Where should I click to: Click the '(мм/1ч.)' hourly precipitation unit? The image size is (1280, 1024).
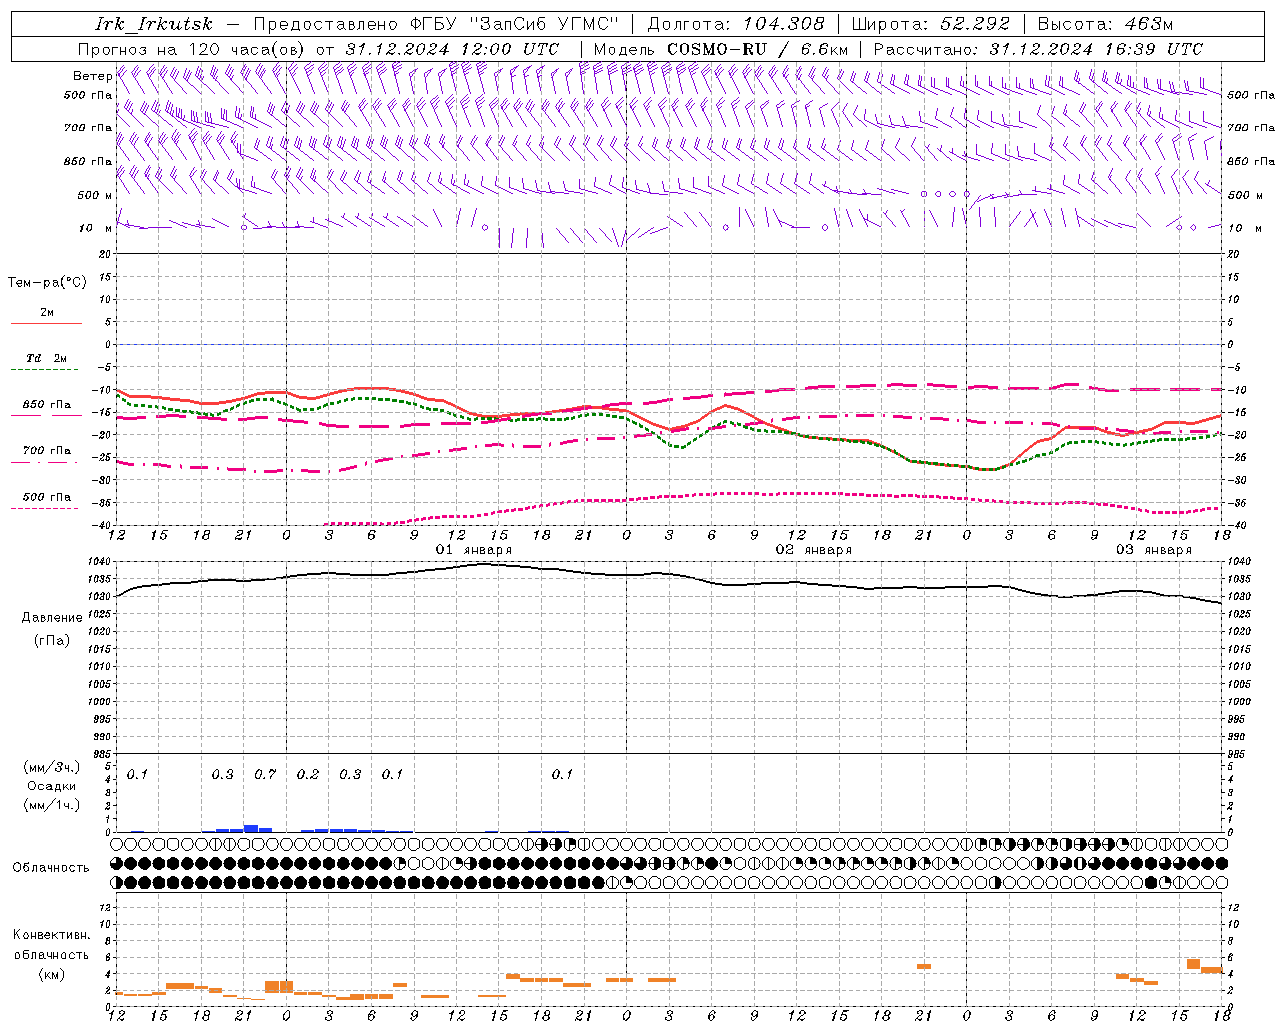pos(51,805)
